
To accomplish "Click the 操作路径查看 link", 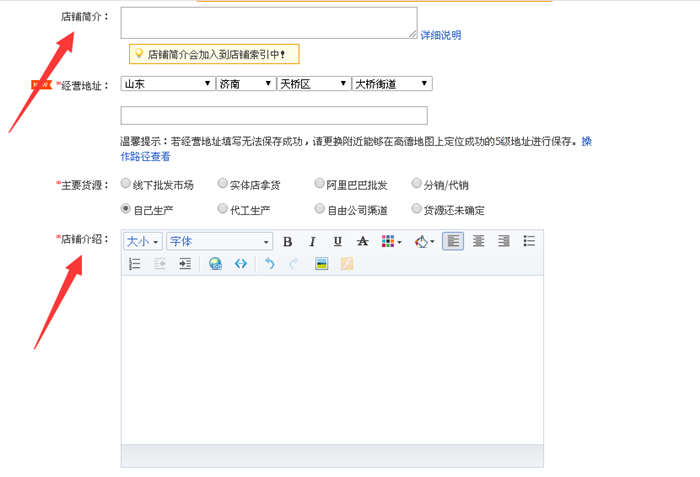I will pos(146,157).
